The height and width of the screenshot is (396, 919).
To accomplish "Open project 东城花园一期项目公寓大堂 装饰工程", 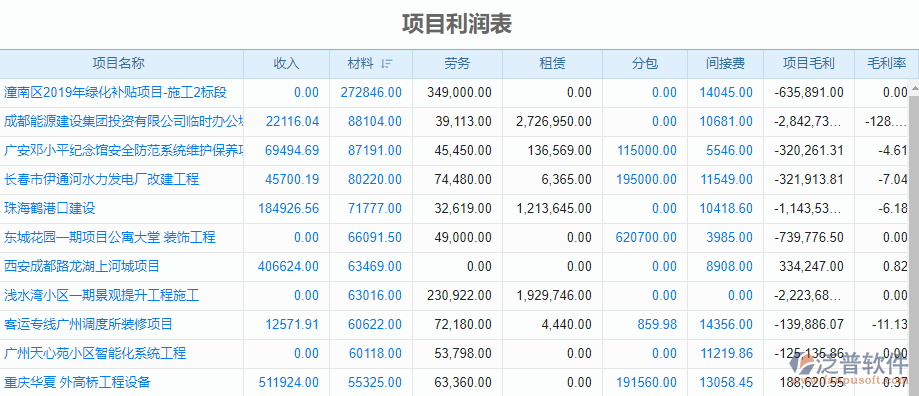I will point(110,237).
